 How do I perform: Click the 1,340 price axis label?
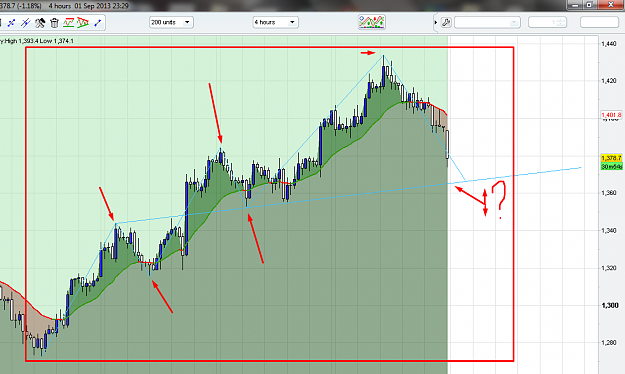[x=609, y=230]
